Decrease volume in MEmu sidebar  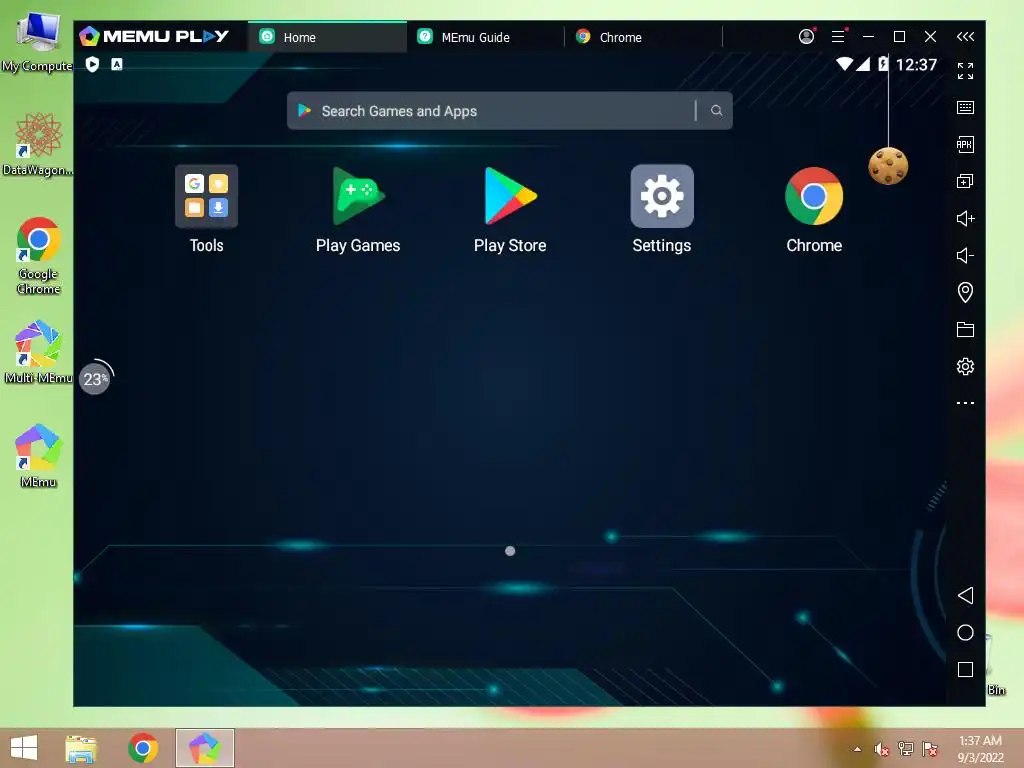tap(965, 255)
